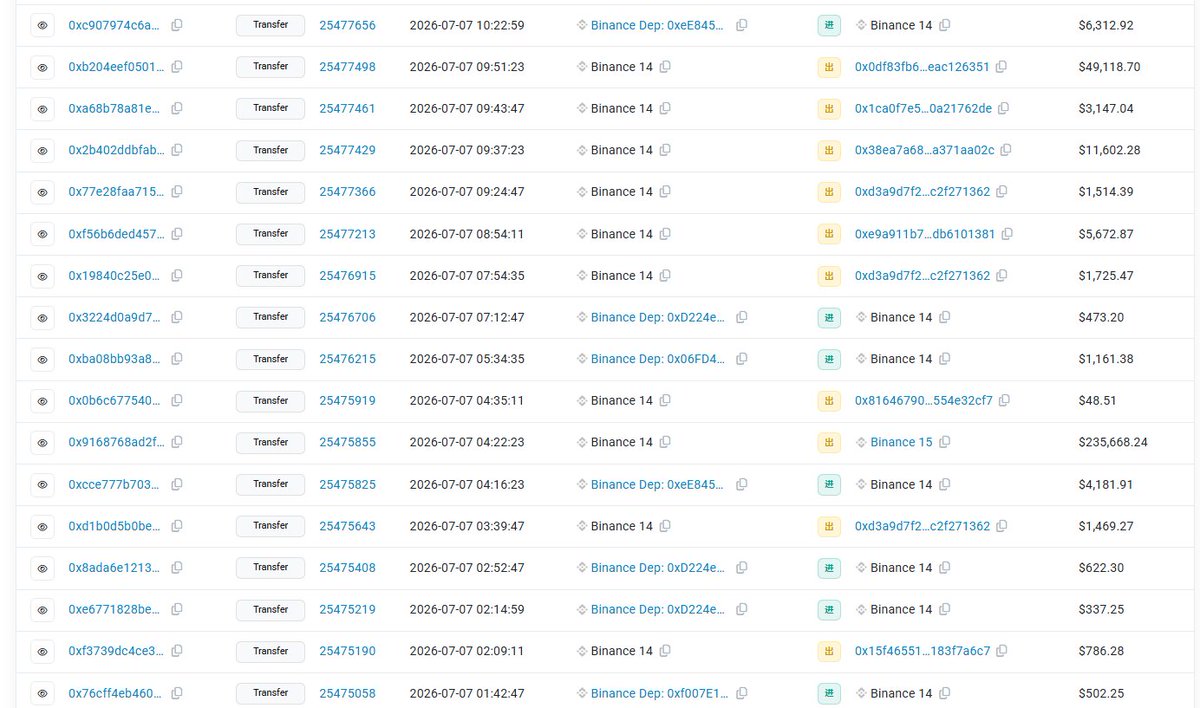
Task: Toggle the eye icon for 0xd1b0d5b0be
Action: coord(43,526)
